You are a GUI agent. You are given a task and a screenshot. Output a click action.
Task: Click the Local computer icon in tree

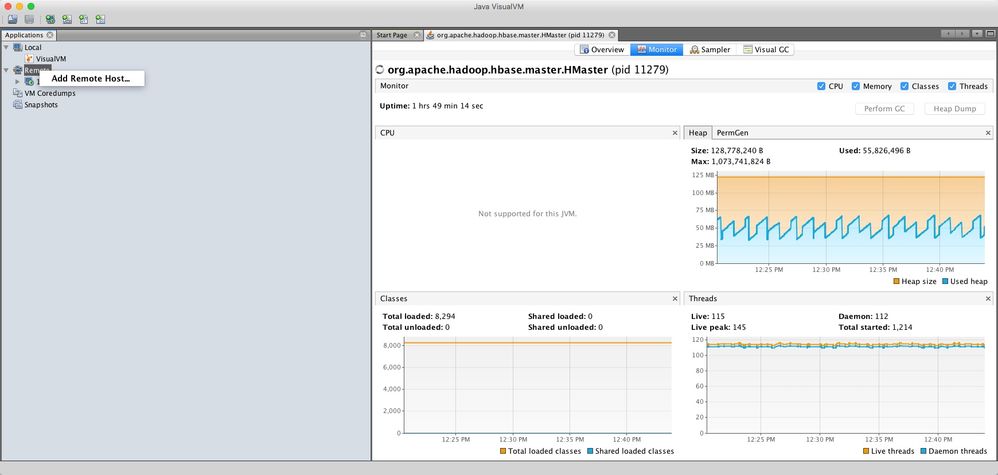tap(18, 48)
